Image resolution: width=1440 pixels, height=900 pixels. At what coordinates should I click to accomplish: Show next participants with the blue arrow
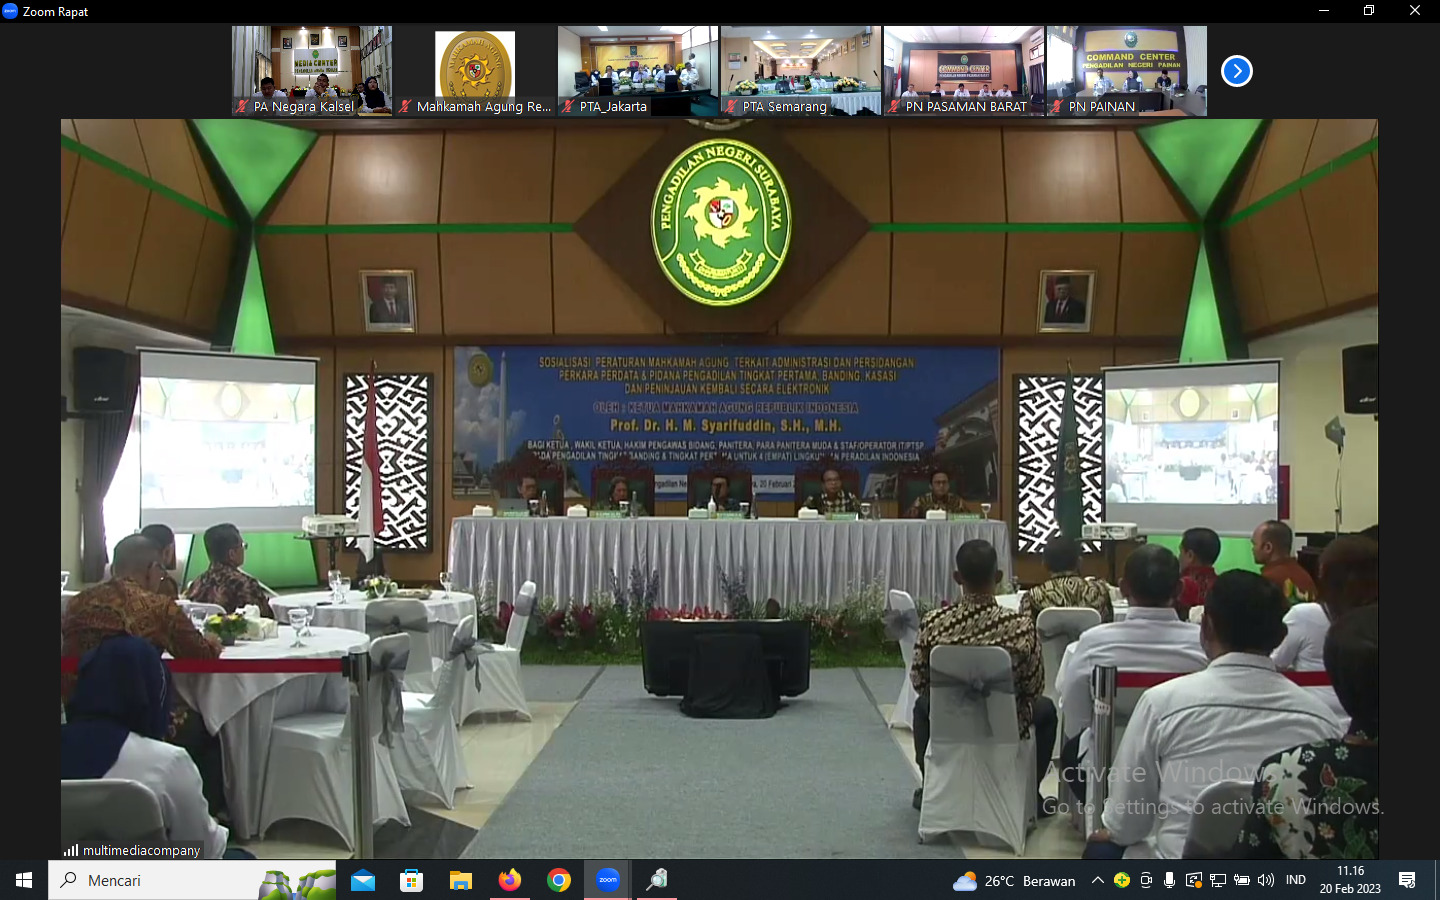[x=1236, y=71]
